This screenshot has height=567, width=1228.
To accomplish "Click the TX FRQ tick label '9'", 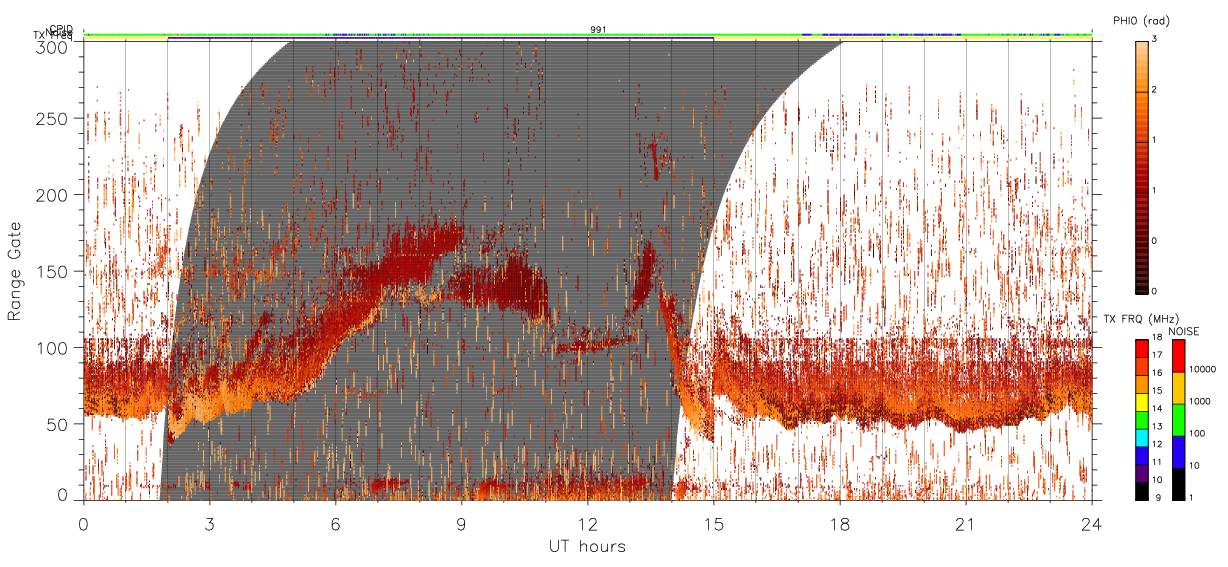I will tap(1157, 500).
